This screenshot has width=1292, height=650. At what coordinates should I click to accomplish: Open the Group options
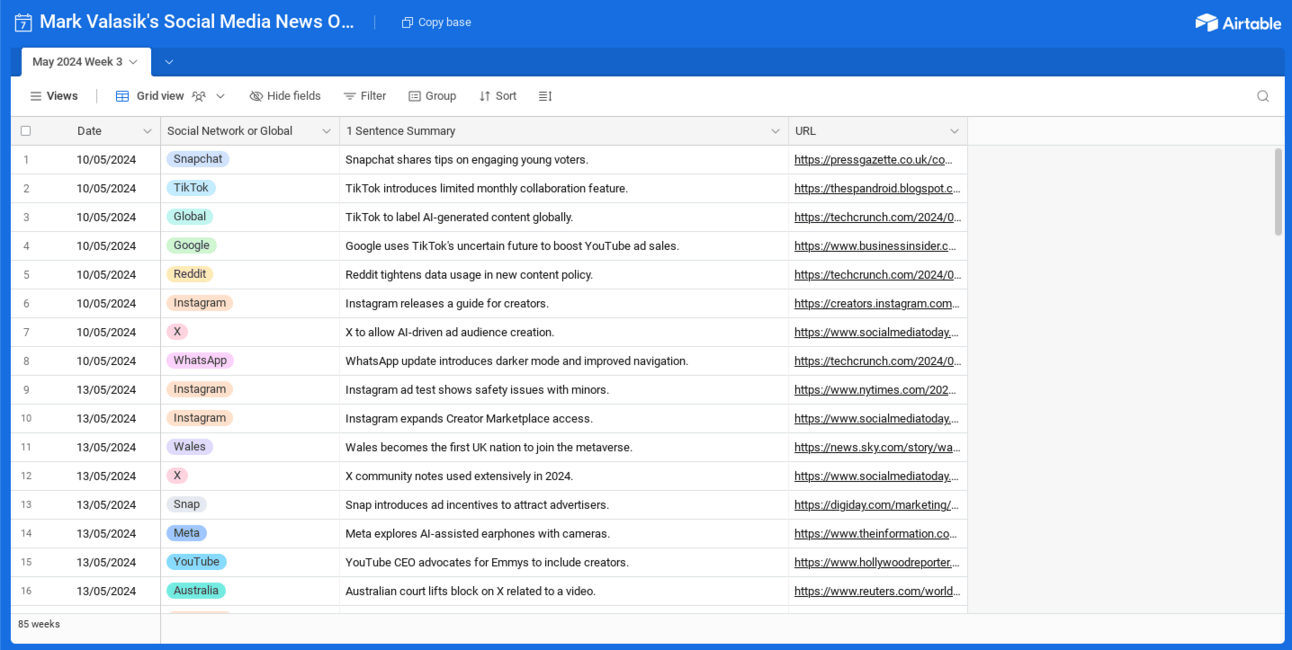432,96
